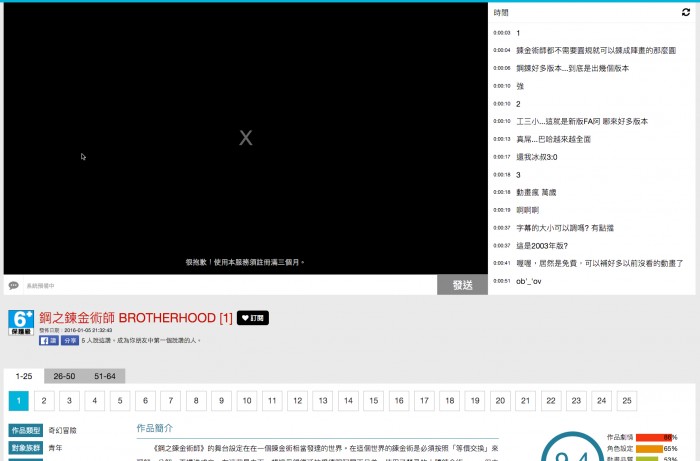The height and width of the screenshot is (461, 700).
Task: Go to episode 11
Action: [x=272, y=401]
